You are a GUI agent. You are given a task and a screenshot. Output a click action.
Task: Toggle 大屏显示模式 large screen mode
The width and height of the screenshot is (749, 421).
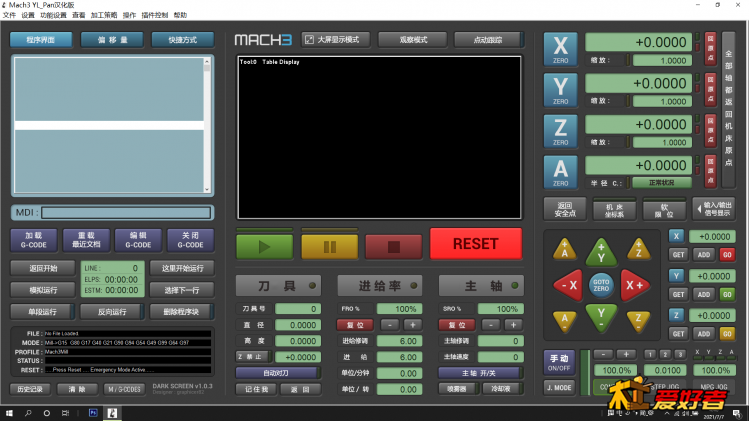click(x=336, y=40)
